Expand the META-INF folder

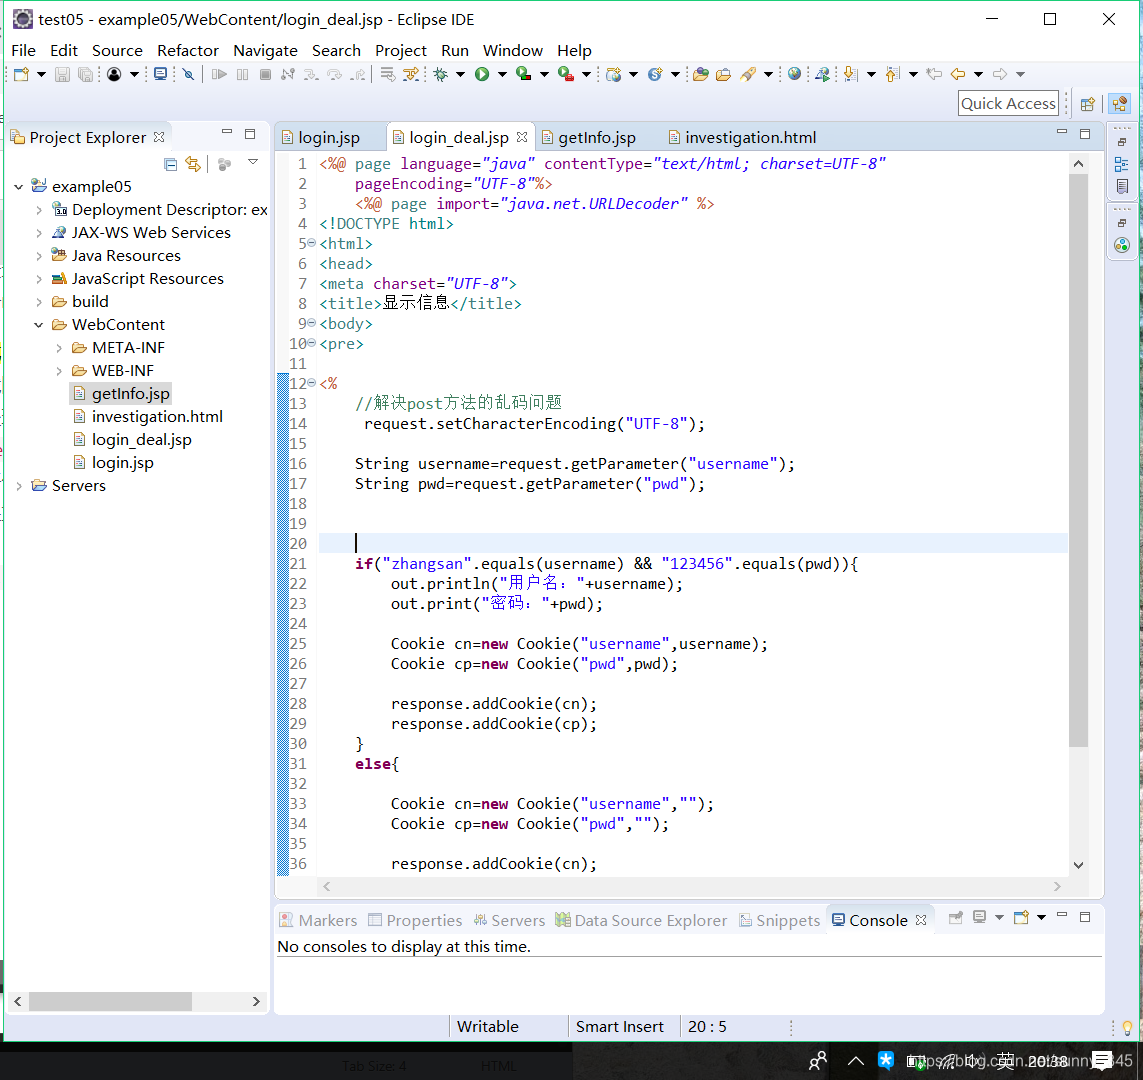pyautogui.click(x=59, y=348)
